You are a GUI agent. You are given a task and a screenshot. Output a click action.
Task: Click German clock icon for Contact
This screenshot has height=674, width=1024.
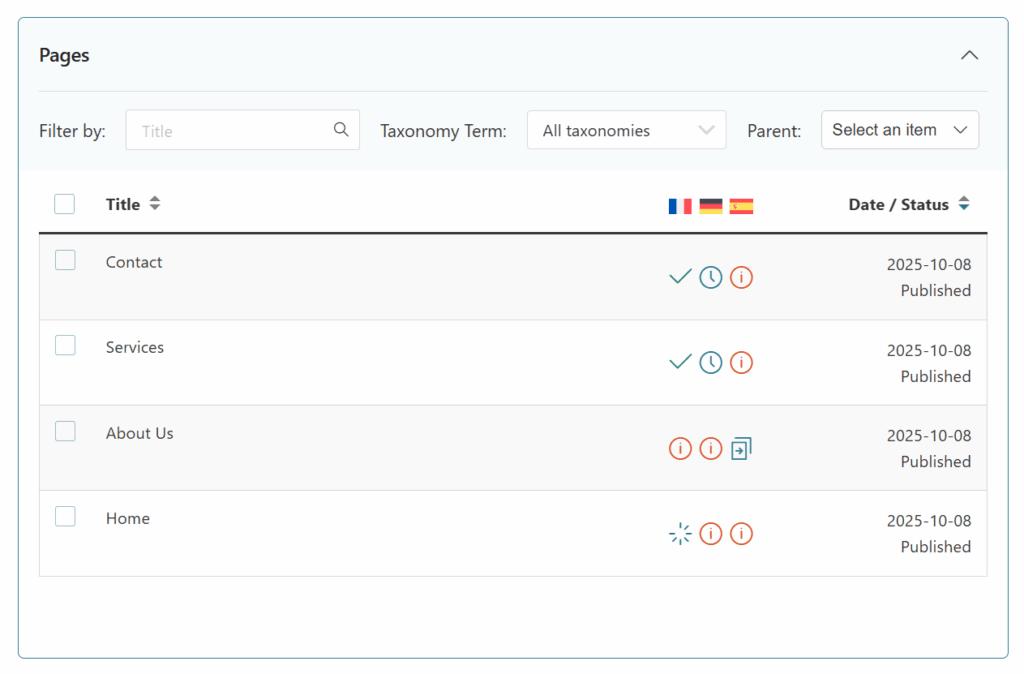coord(710,277)
